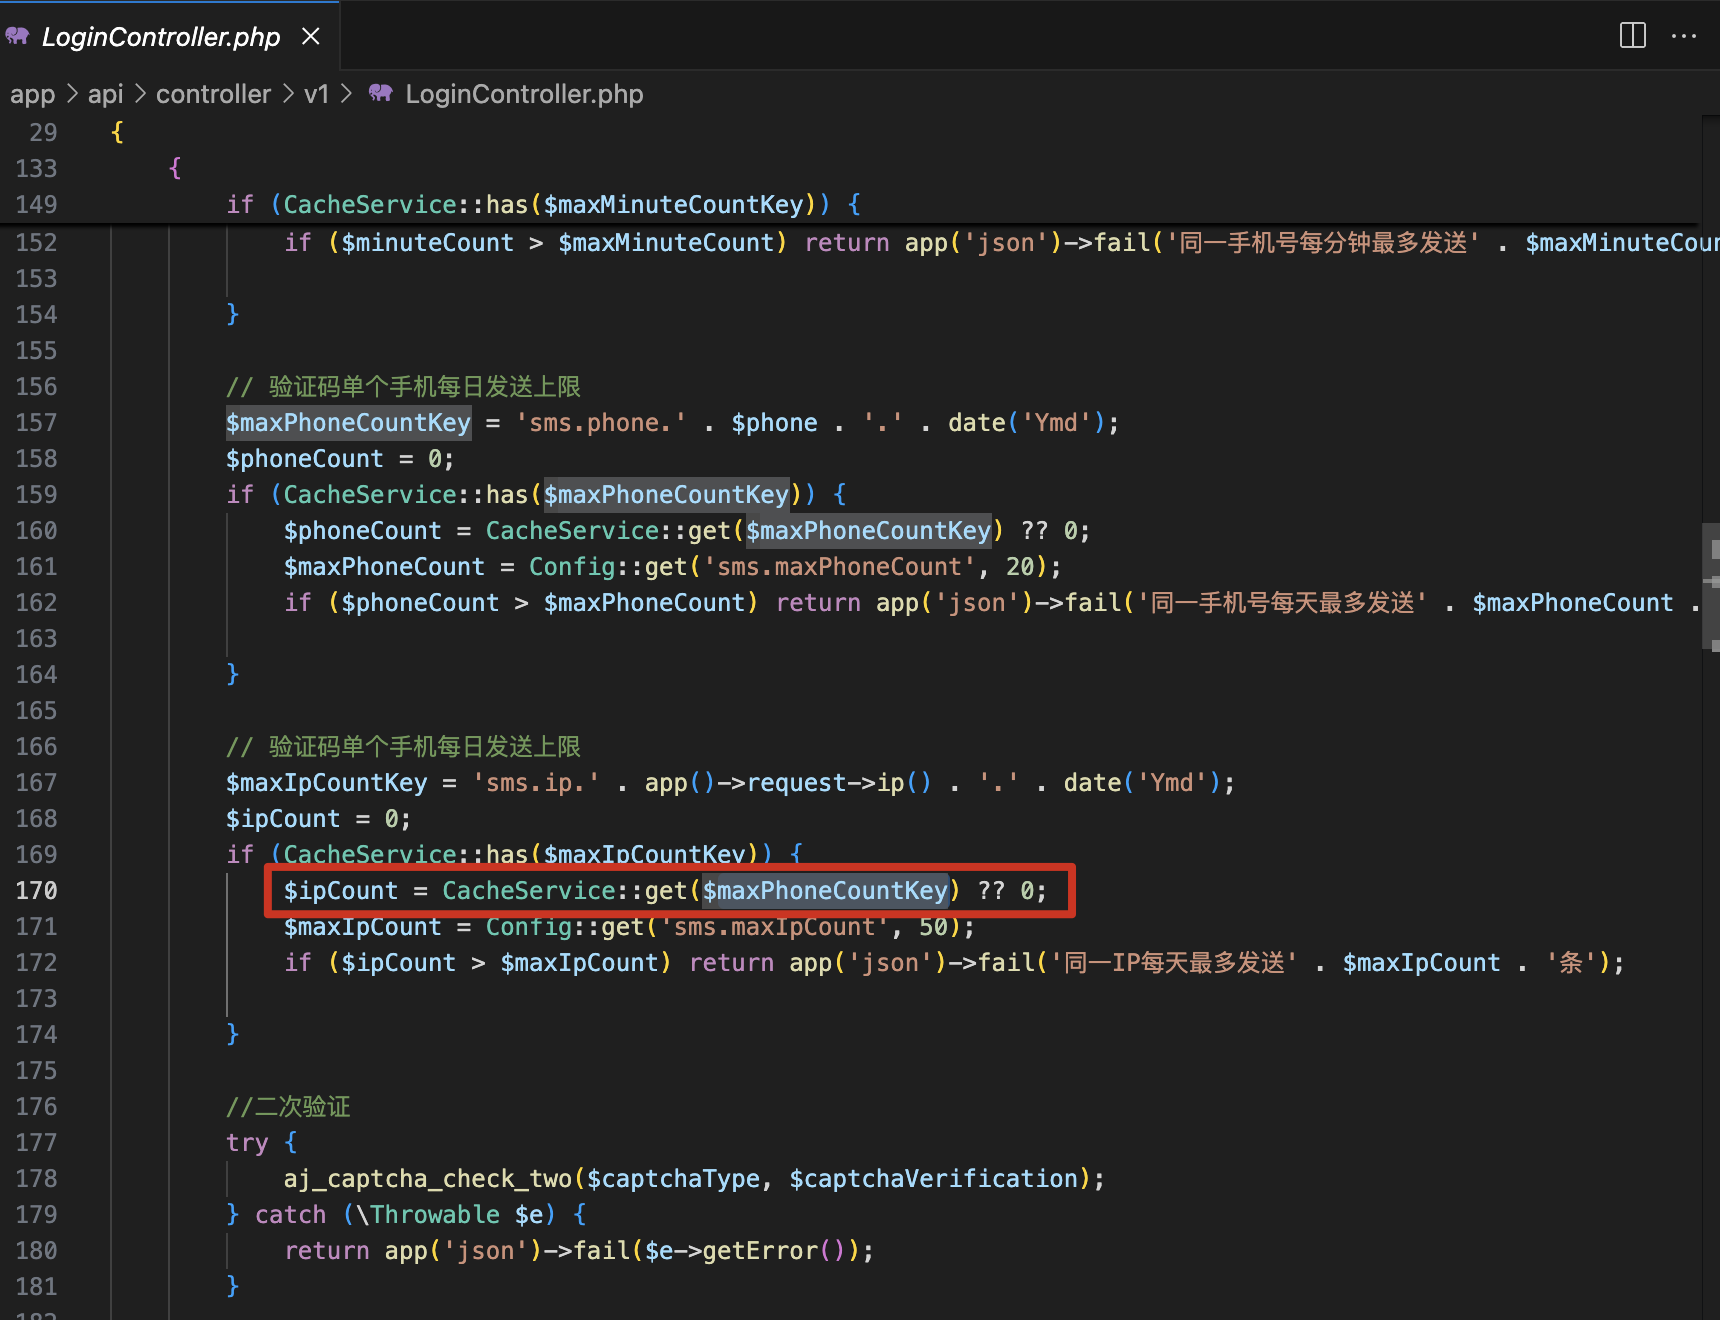This screenshot has width=1720, height=1320.
Task: Open the 'app' breadcrumb folder
Action: (x=32, y=94)
